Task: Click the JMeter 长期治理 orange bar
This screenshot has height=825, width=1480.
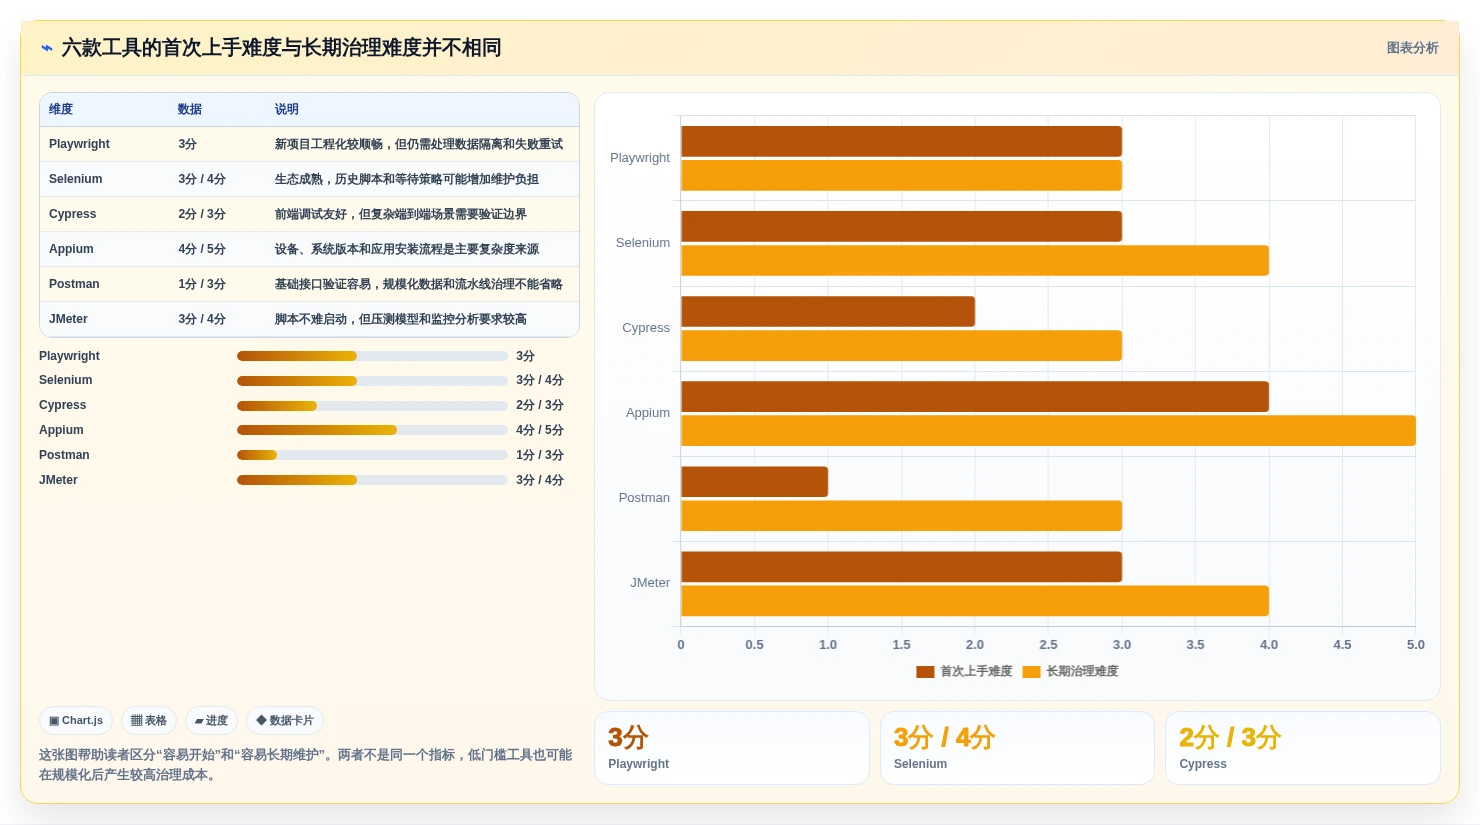Action: coord(975,600)
